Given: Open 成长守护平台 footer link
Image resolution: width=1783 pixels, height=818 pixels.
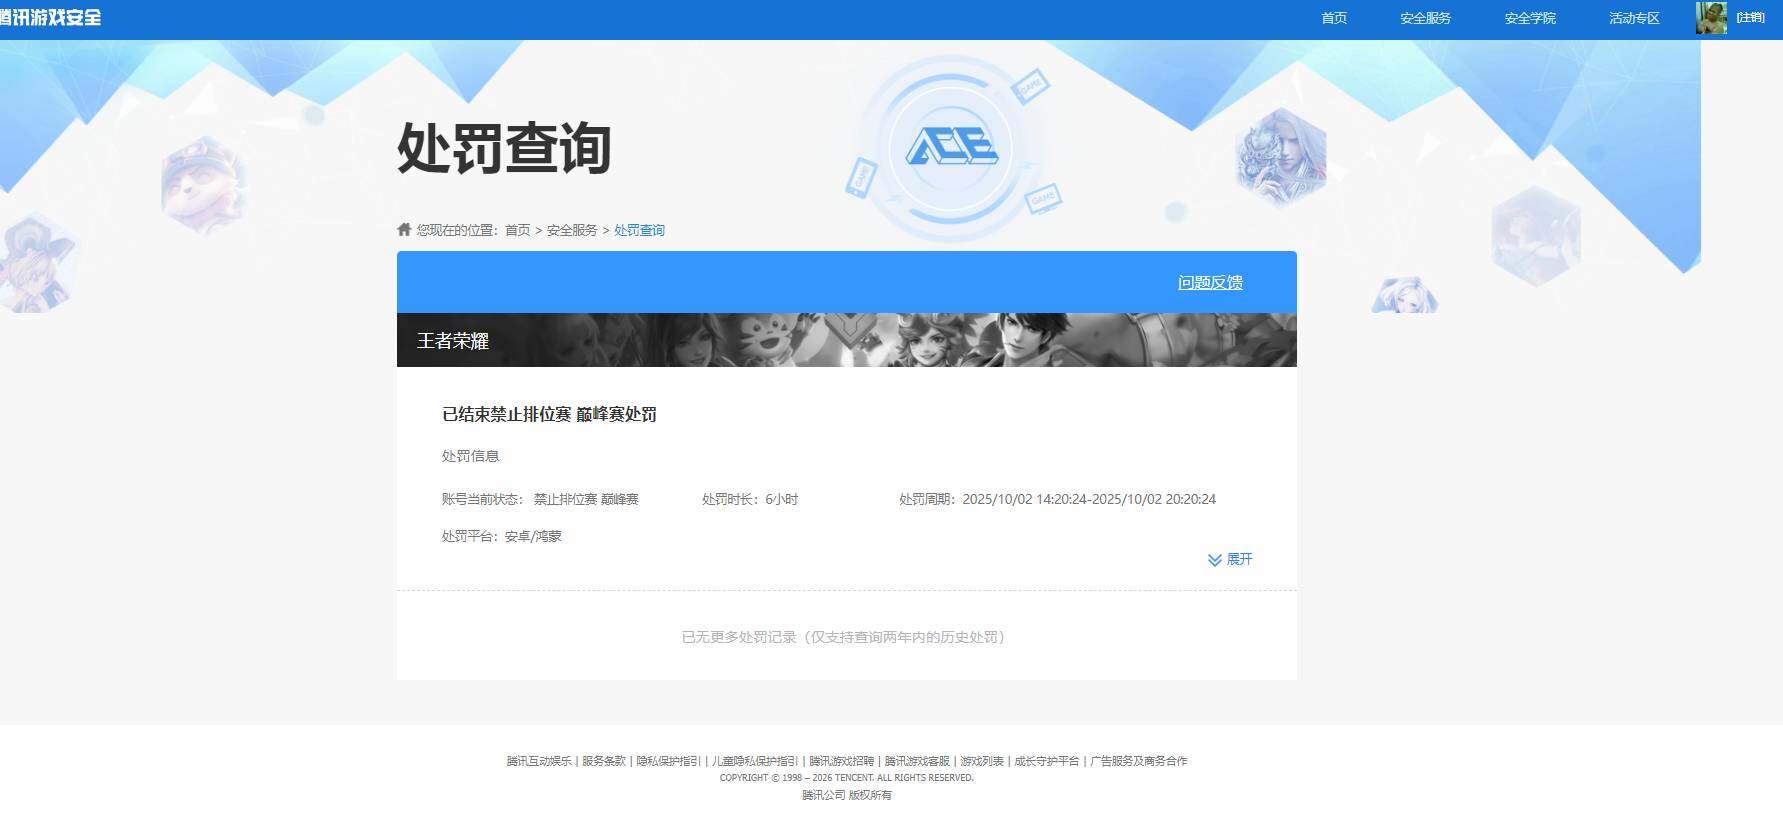Looking at the screenshot, I should pos(1047,761).
